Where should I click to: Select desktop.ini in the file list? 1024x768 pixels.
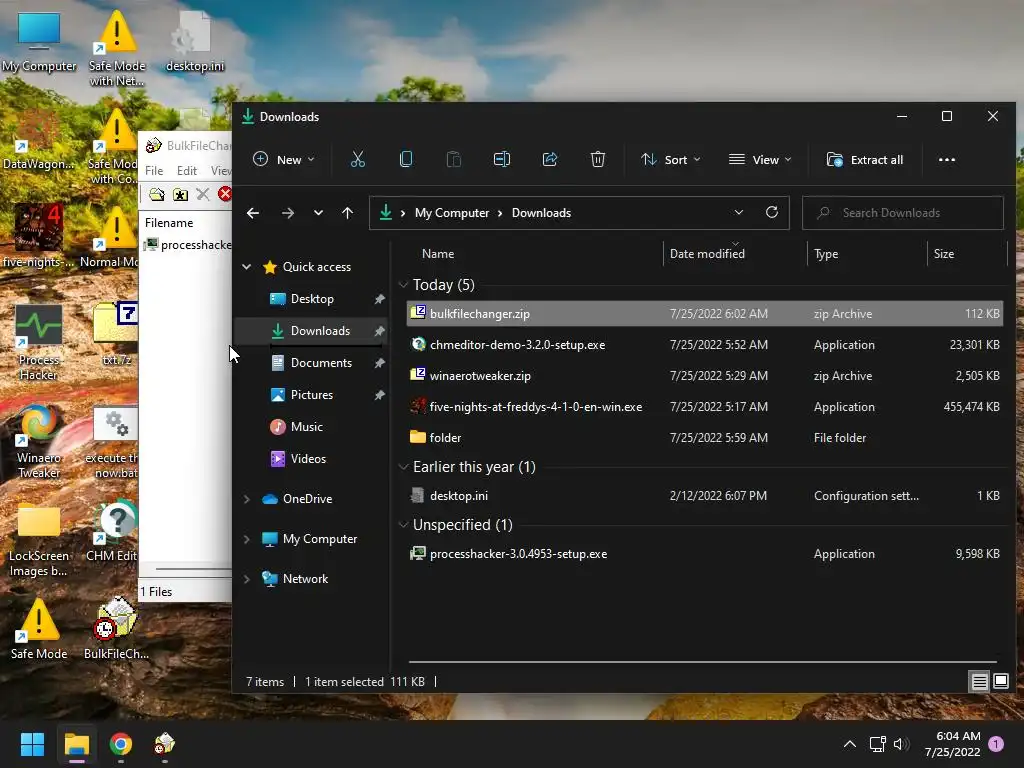[705, 496]
